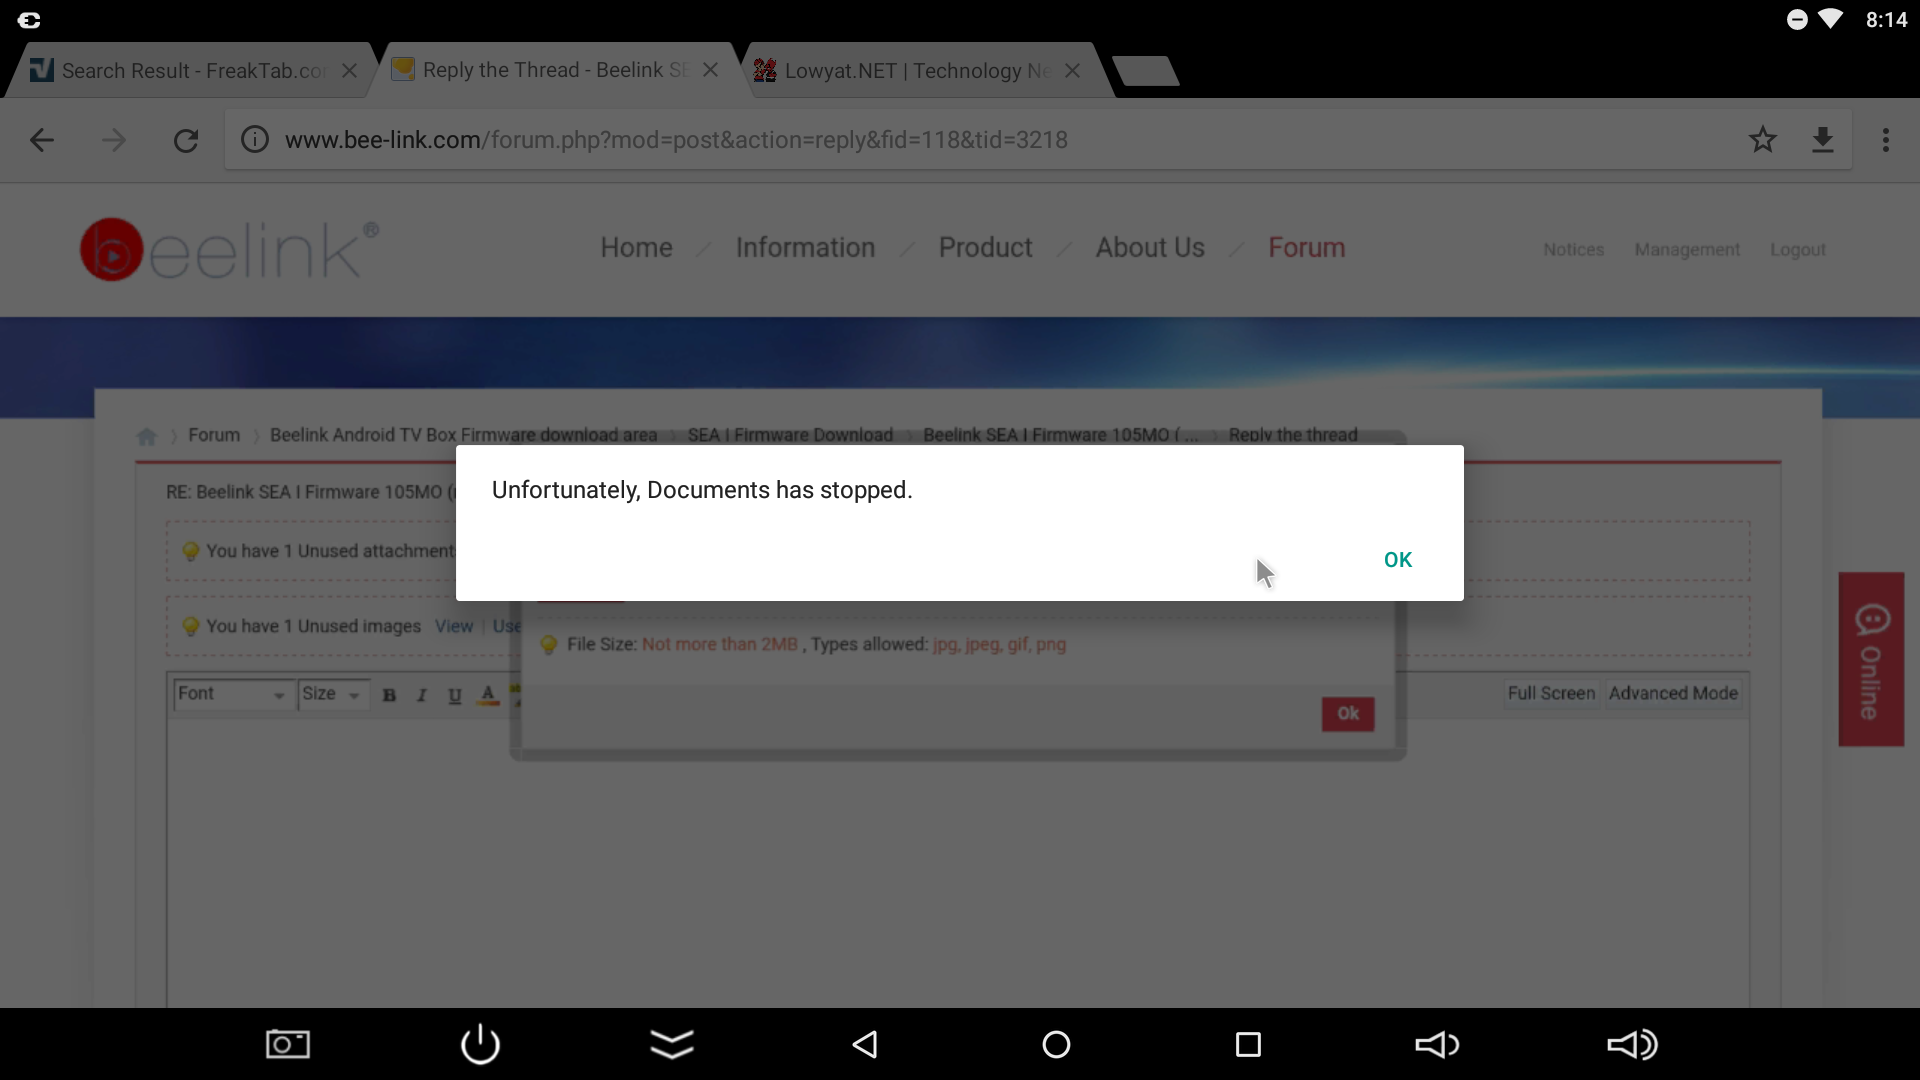
Task: Click the Bold formatting icon
Action: click(389, 694)
